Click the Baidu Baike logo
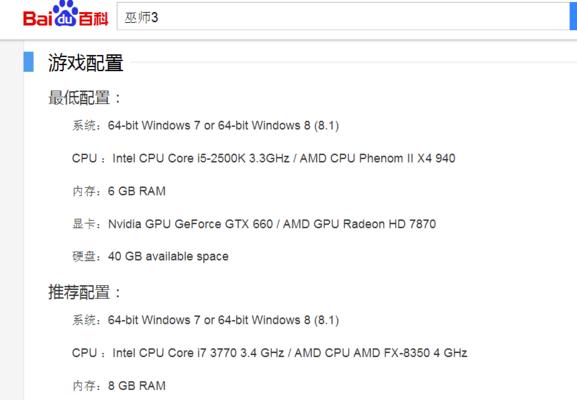 click(66, 14)
